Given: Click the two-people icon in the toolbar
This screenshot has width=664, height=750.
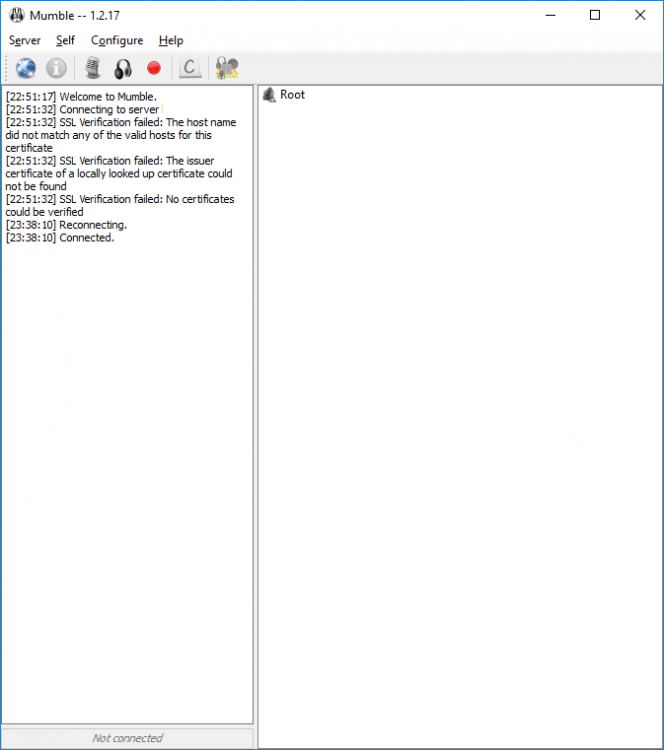Looking at the screenshot, I should click(x=227, y=68).
